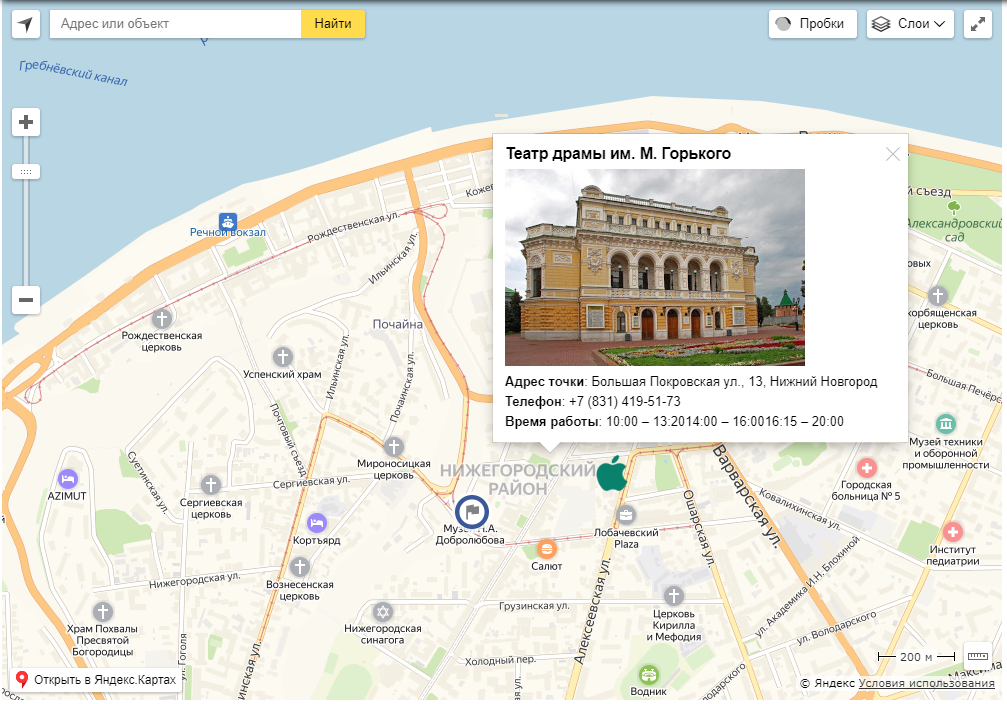Viewport: 1007px width, 704px height.
Task: Click the AZIMUT hotel marker icon
Action: pyautogui.click(x=68, y=479)
